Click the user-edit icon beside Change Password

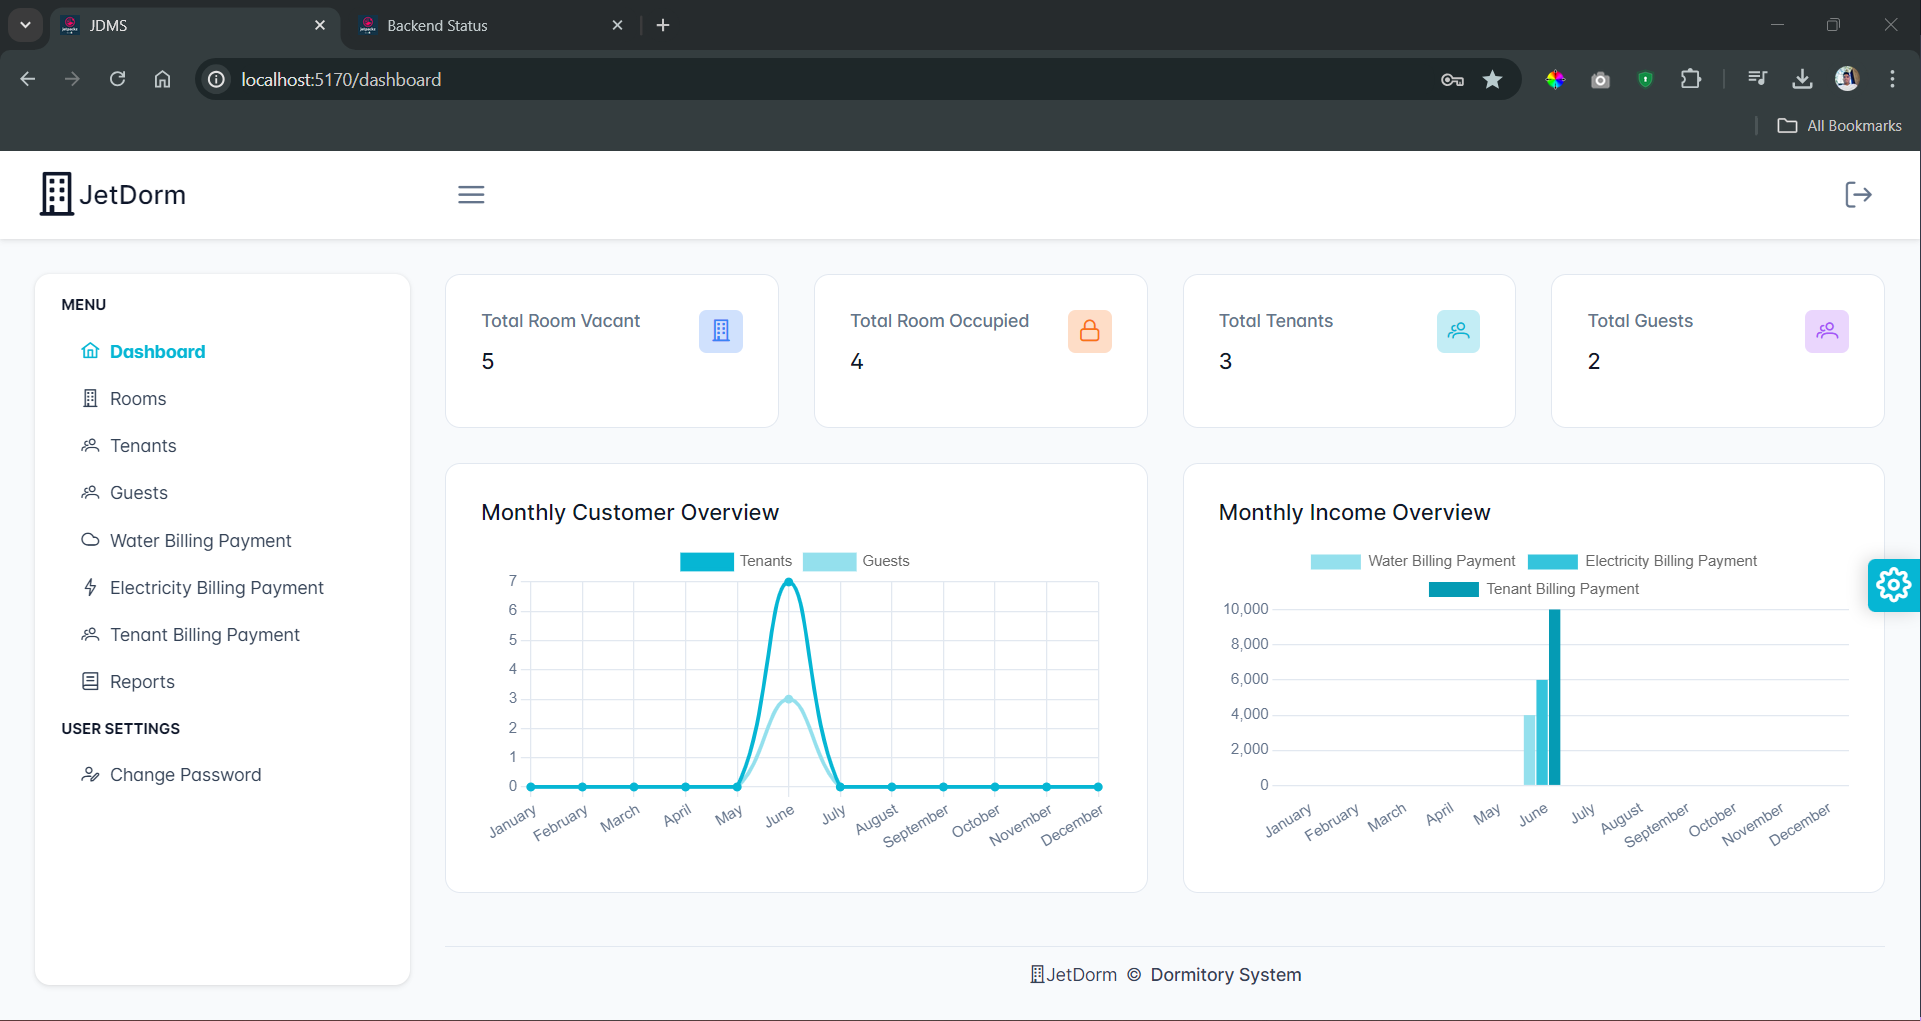90,774
